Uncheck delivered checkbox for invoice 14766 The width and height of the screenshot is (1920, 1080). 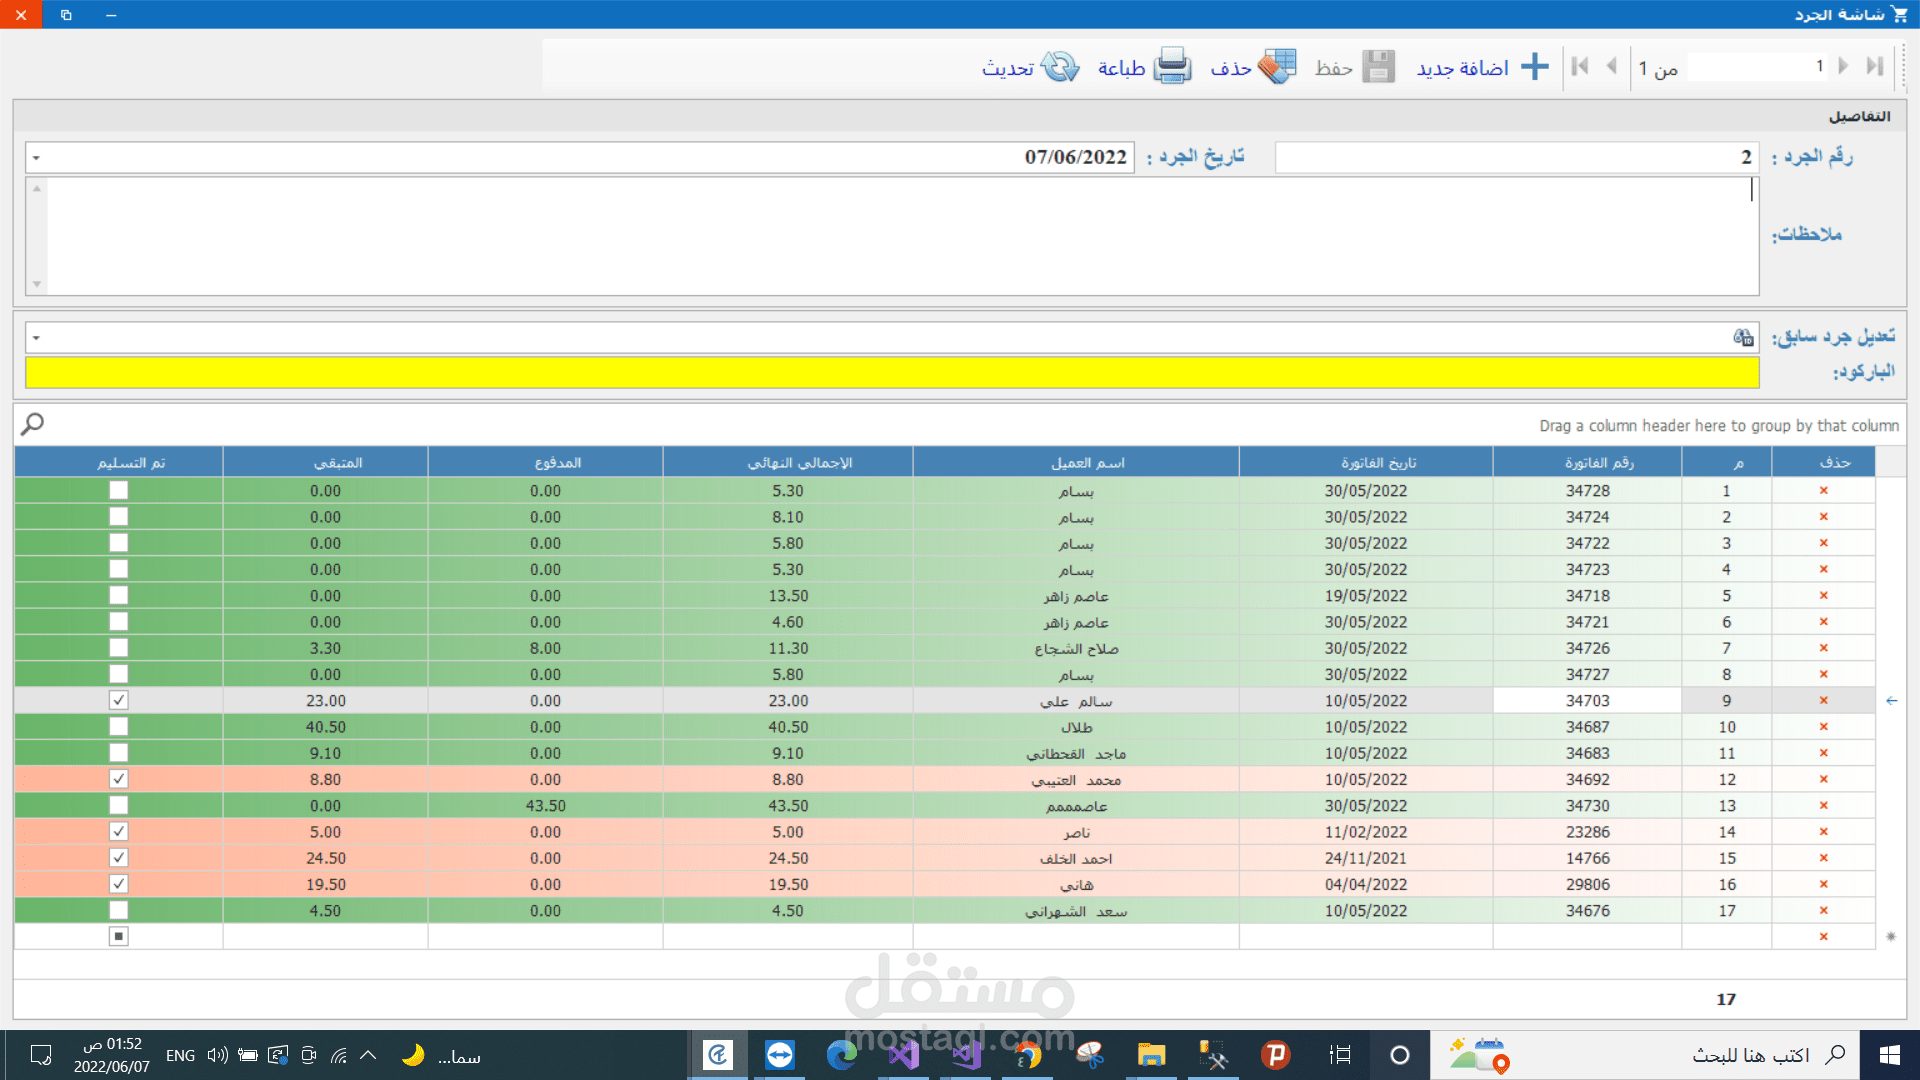coord(119,858)
